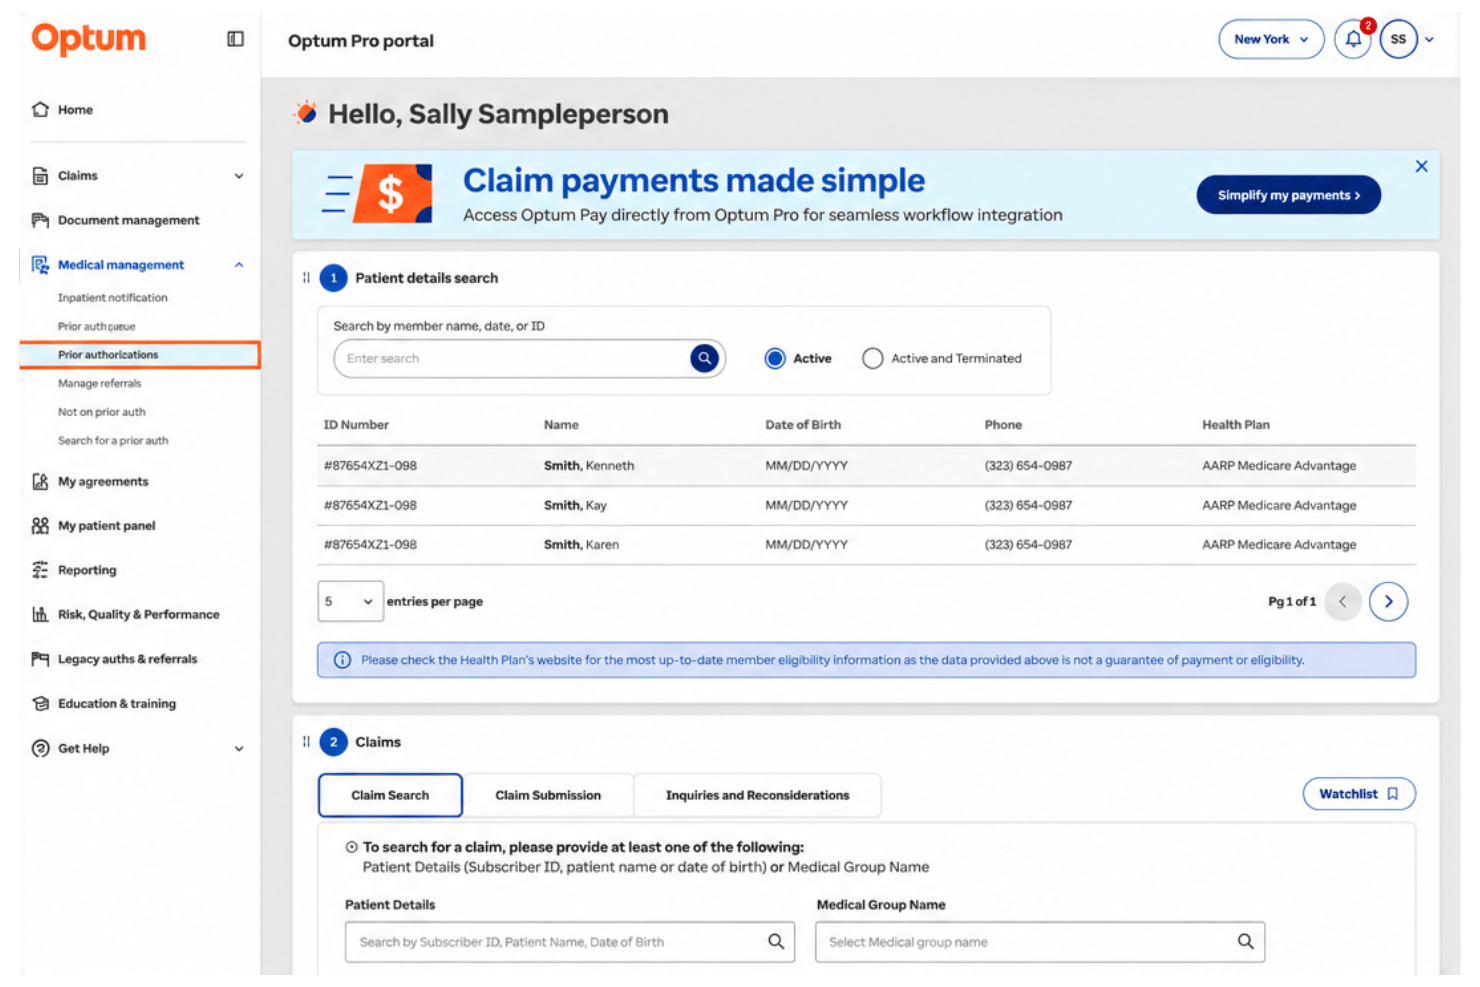Open Manage referrals submenu item

click(x=100, y=384)
